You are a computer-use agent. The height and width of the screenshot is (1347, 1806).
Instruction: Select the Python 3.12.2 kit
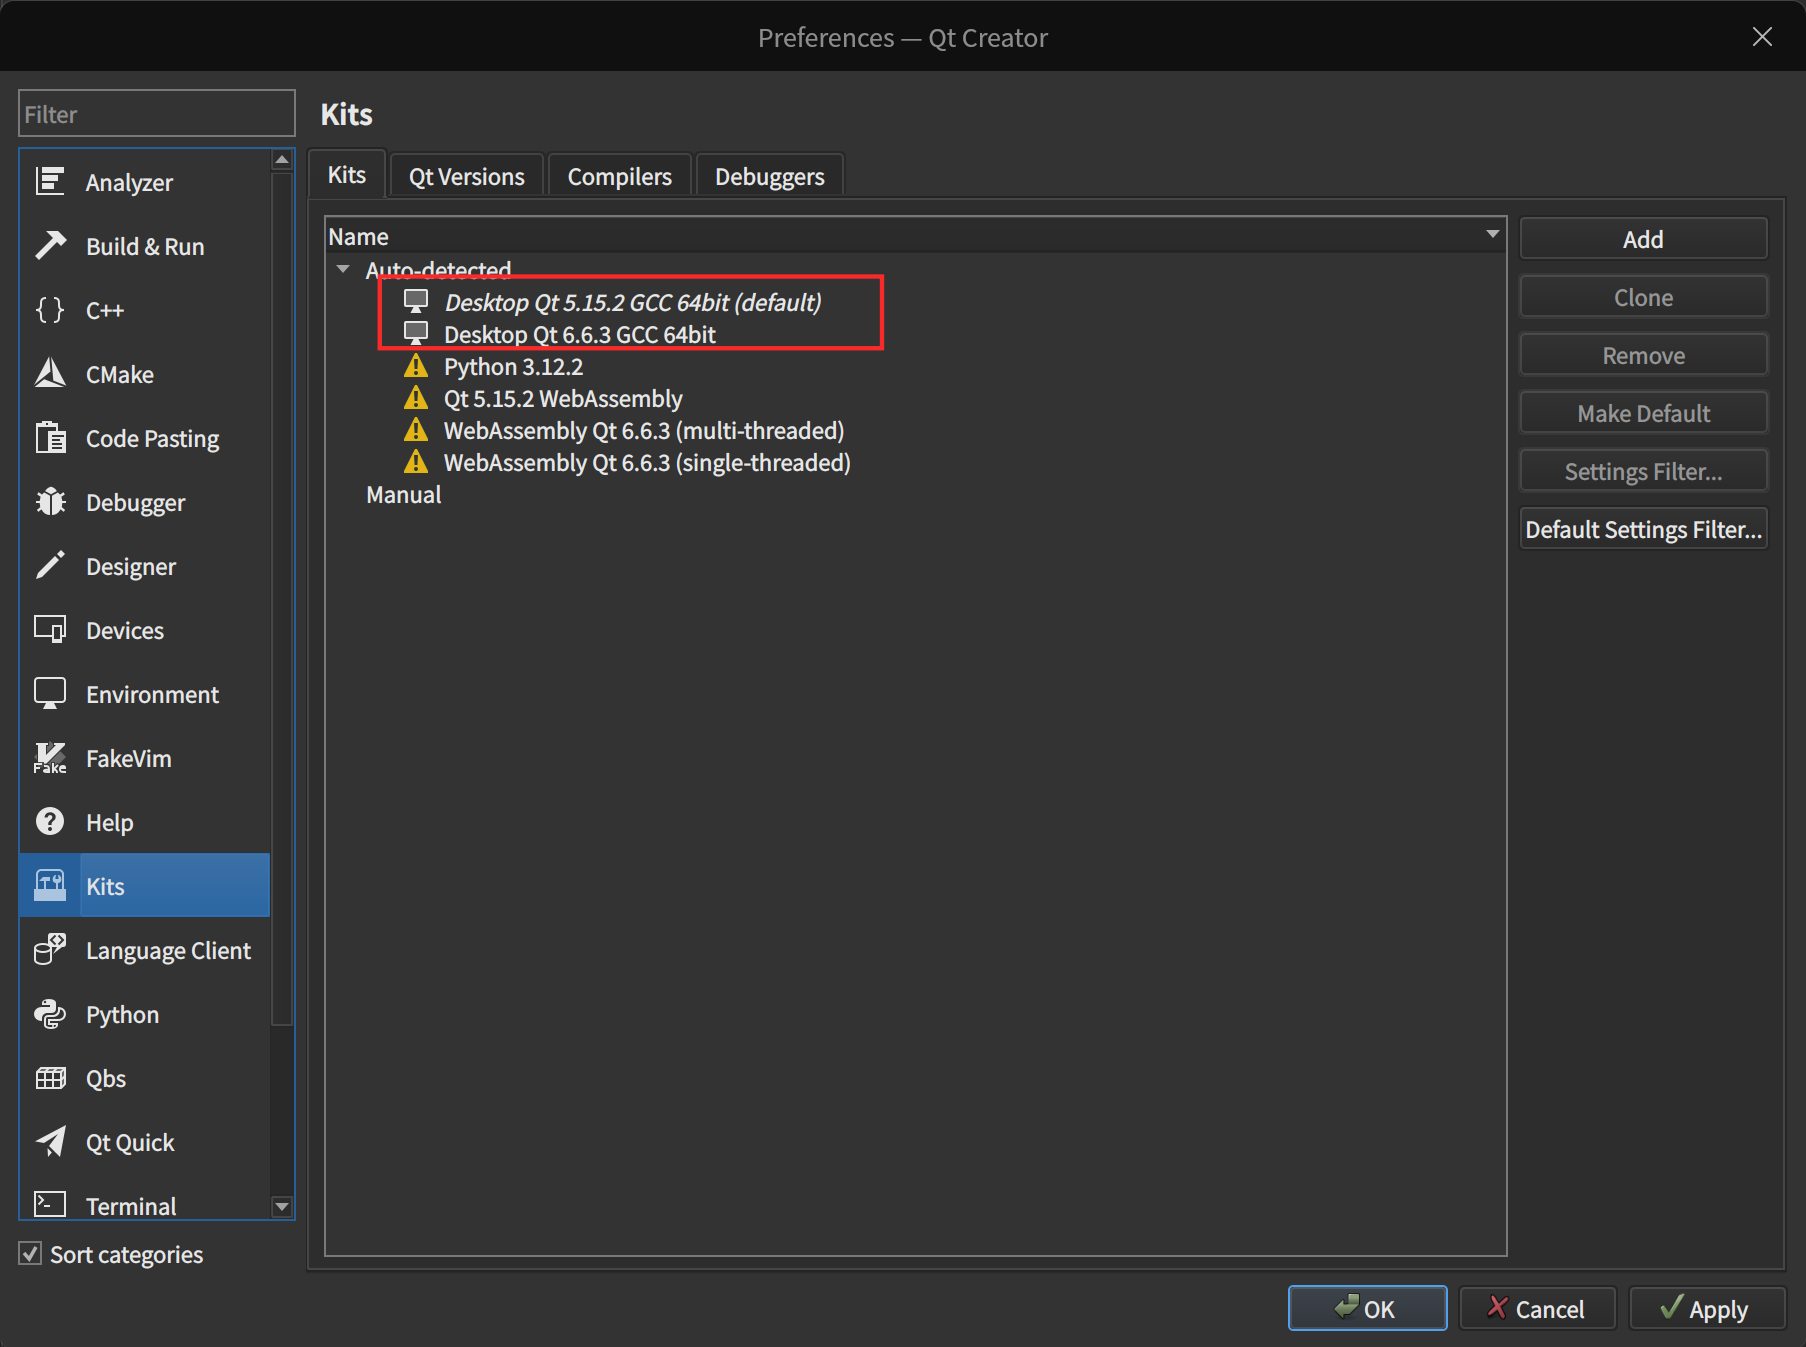coord(512,366)
